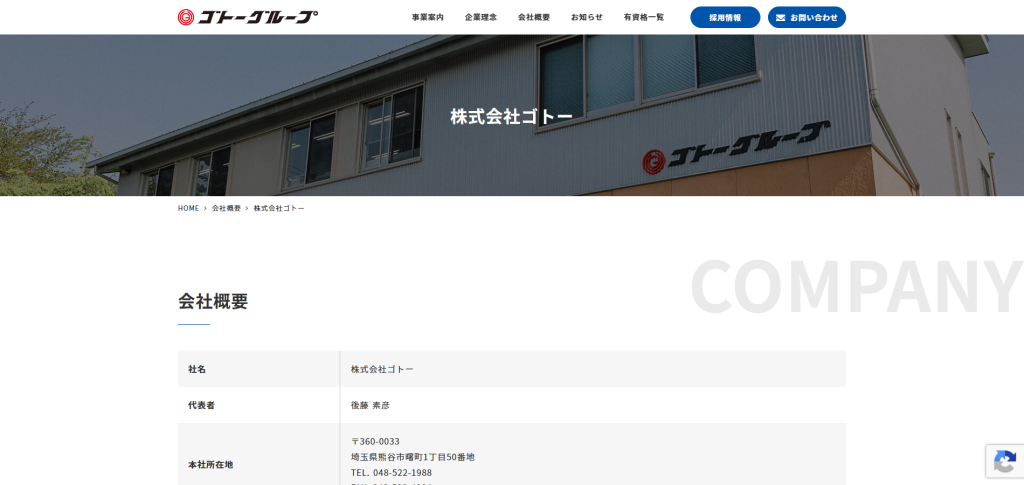Viewport: 1024px width, 485px height.
Task: Open the 有資格一覧 menu item
Action: click(643, 18)
